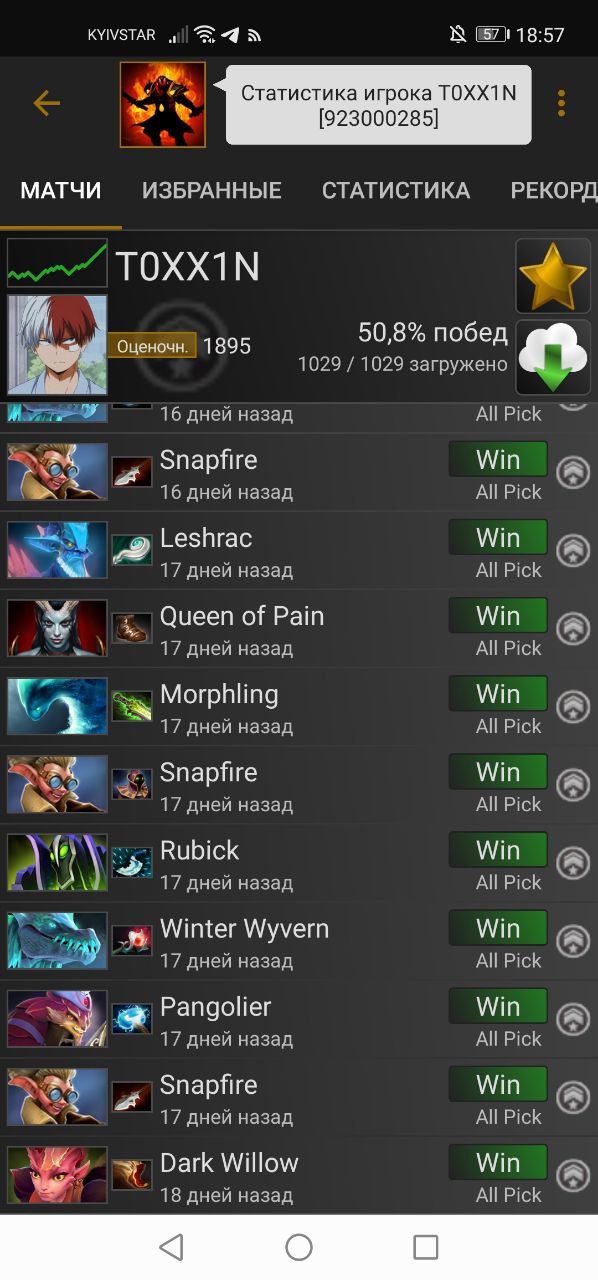Tap the gold star favorite icon

point(553,276)
